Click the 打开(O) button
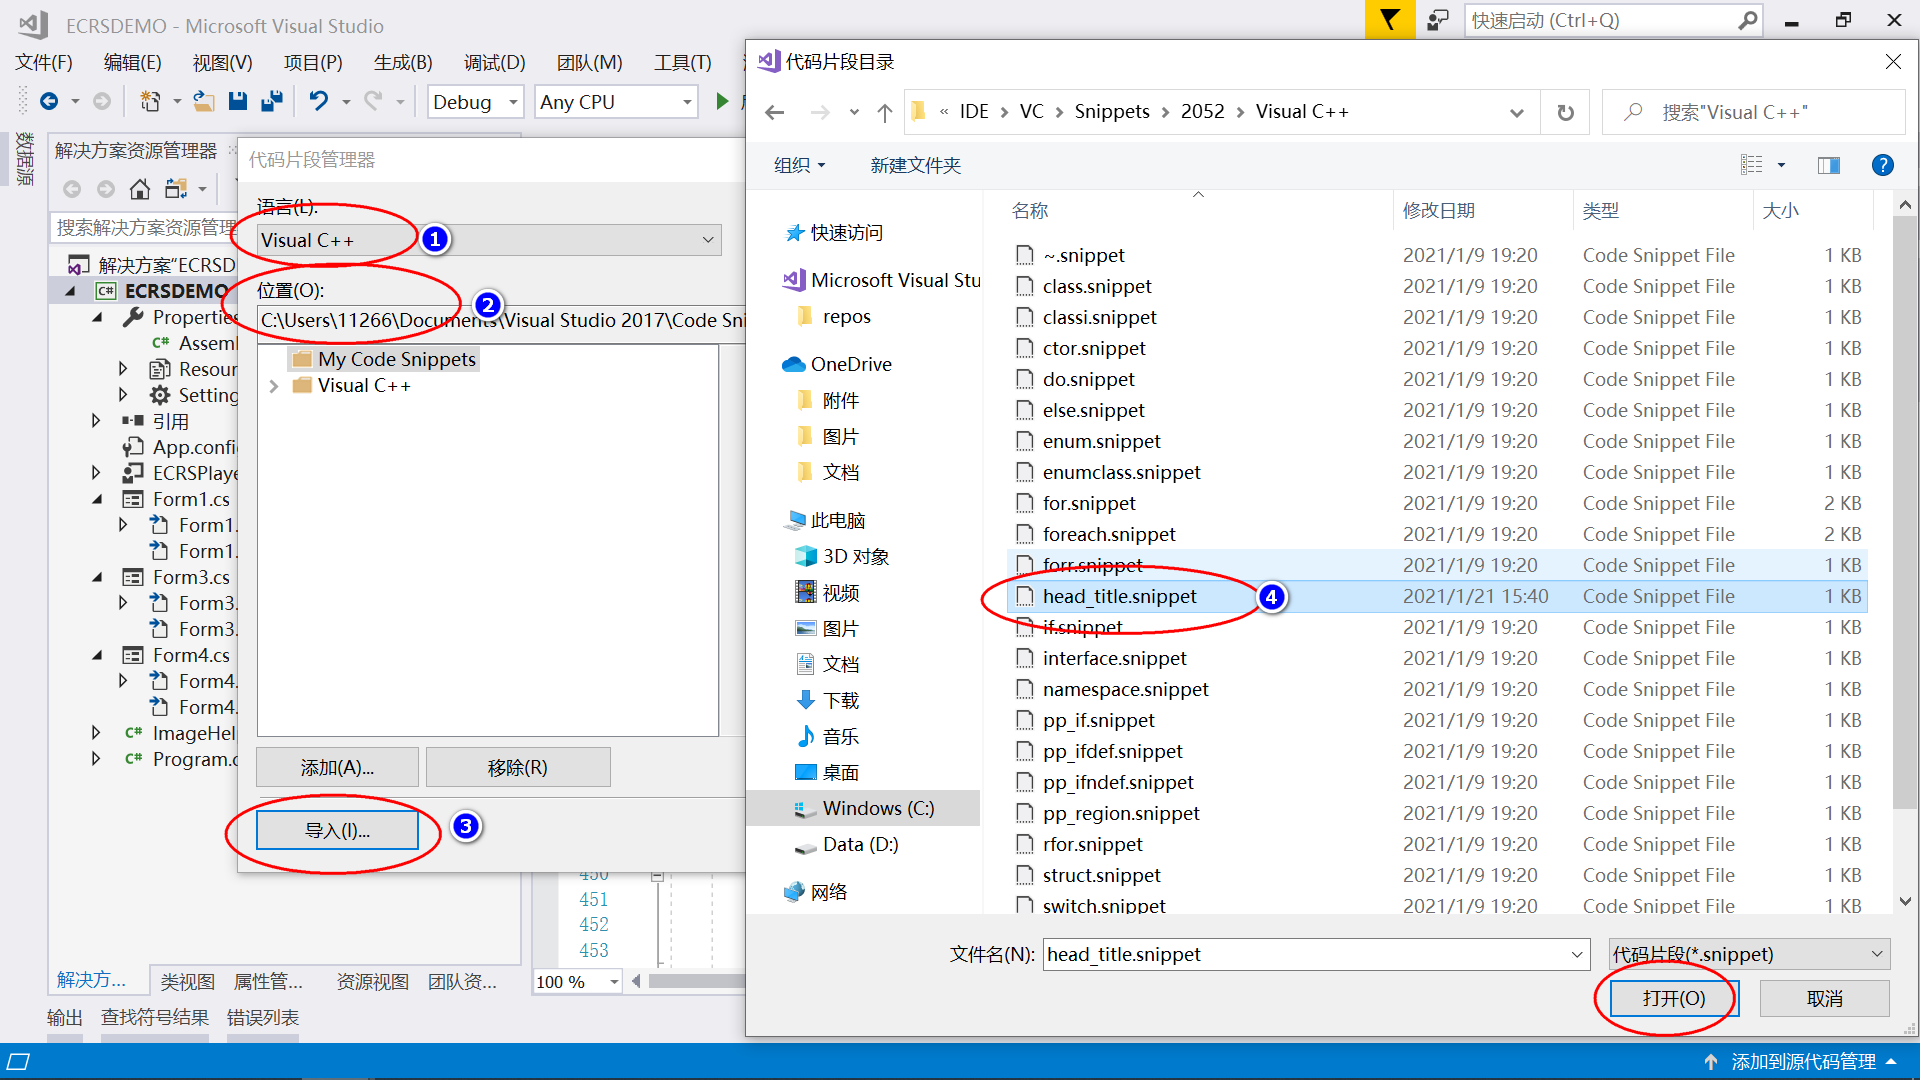Viewport: 1920px width, 1080px height. 1673,998
